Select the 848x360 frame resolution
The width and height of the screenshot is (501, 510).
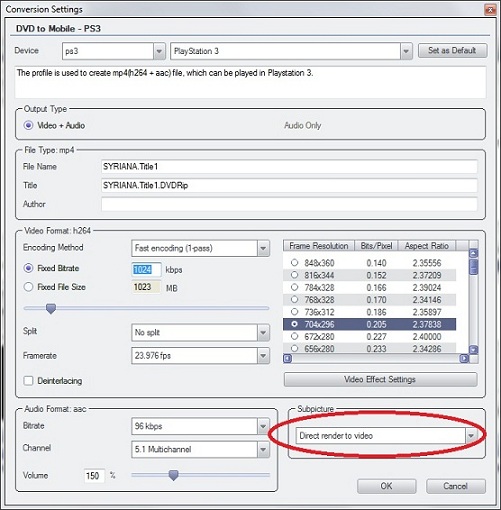pos(294,263)
